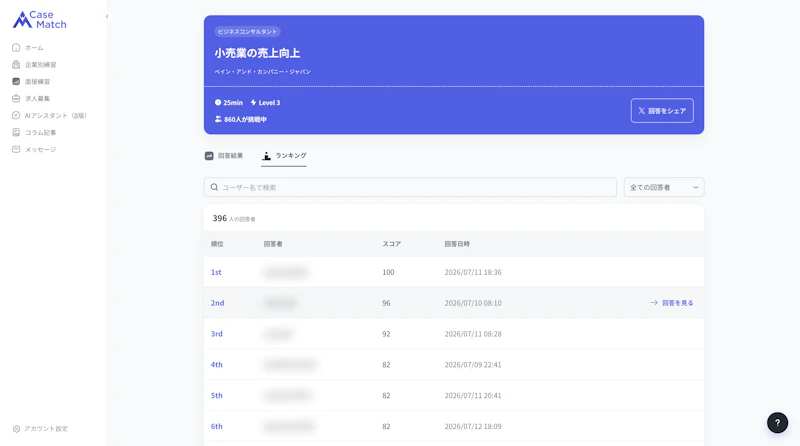Click the building icon for 企業別練習
The image size is (800, 446).
[16, 64]
